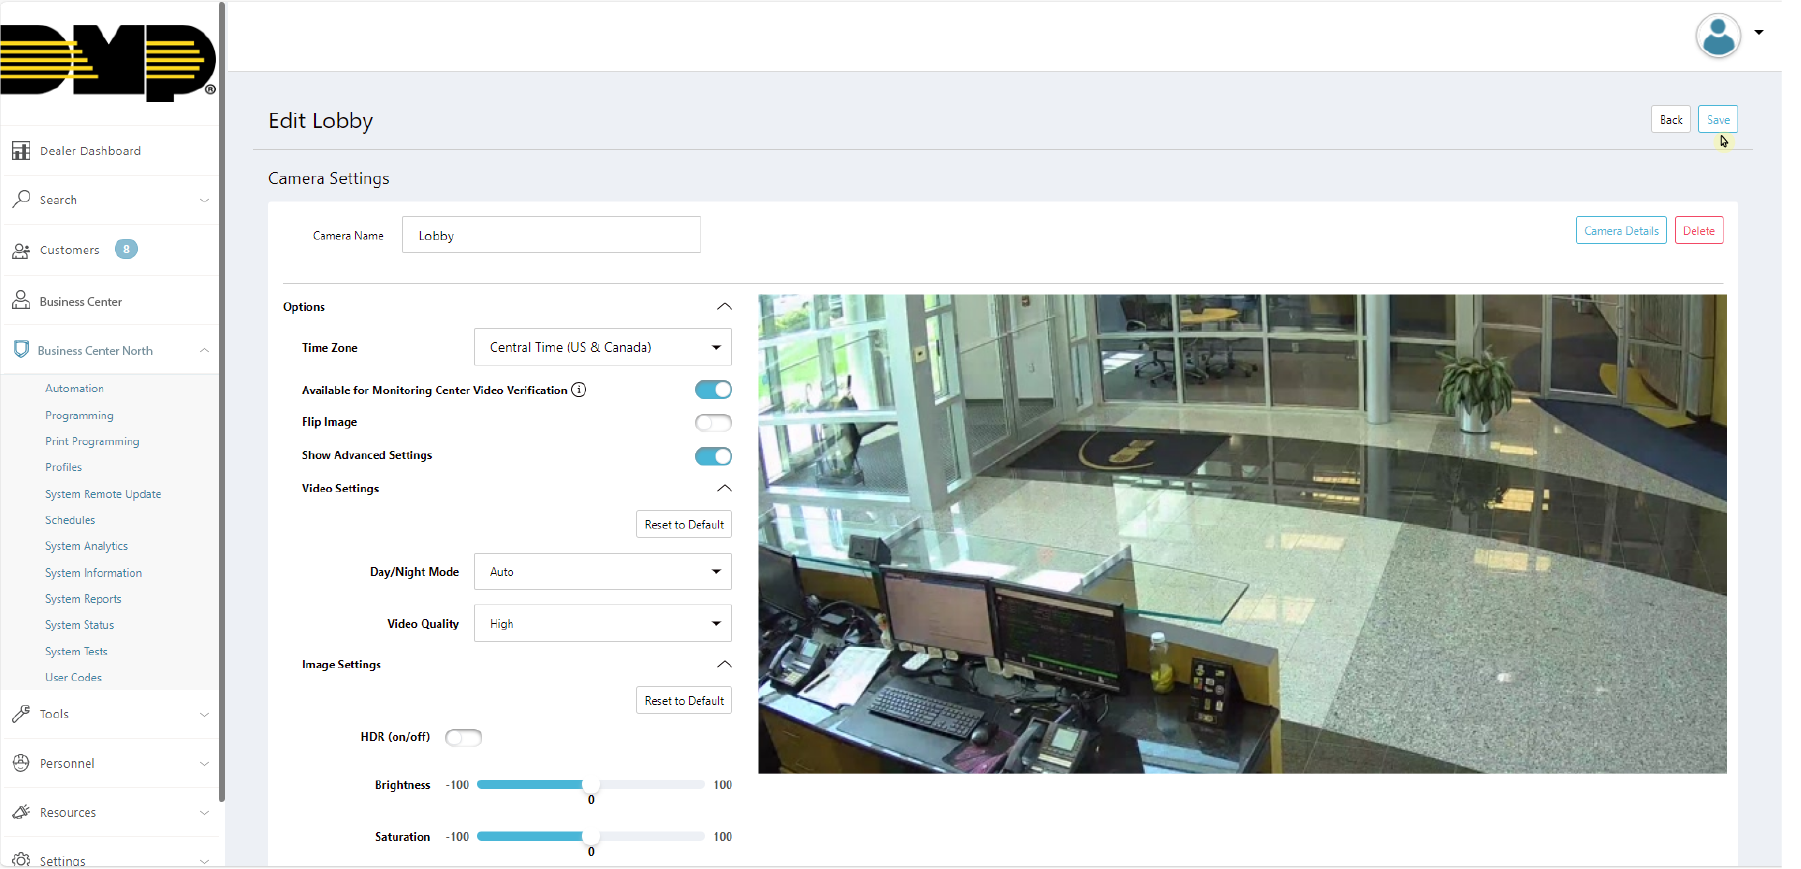The height and width of the screenshot is (869, 1801).
Task: Click the Camera Name input field
Action: coord(551,236)
